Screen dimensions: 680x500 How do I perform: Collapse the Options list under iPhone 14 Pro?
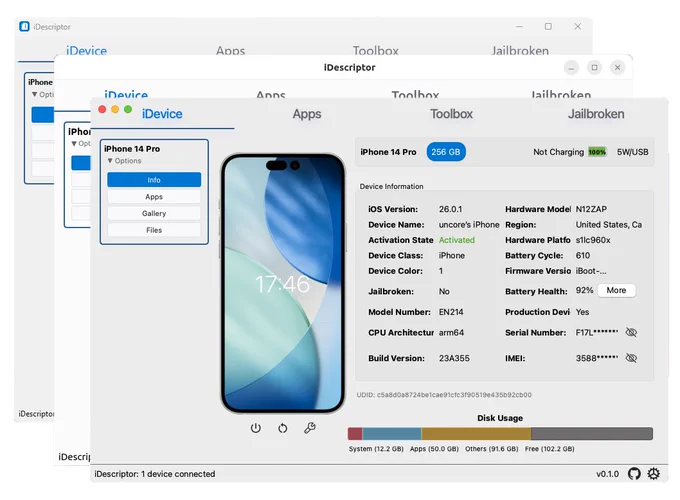[x=110, y=161]
